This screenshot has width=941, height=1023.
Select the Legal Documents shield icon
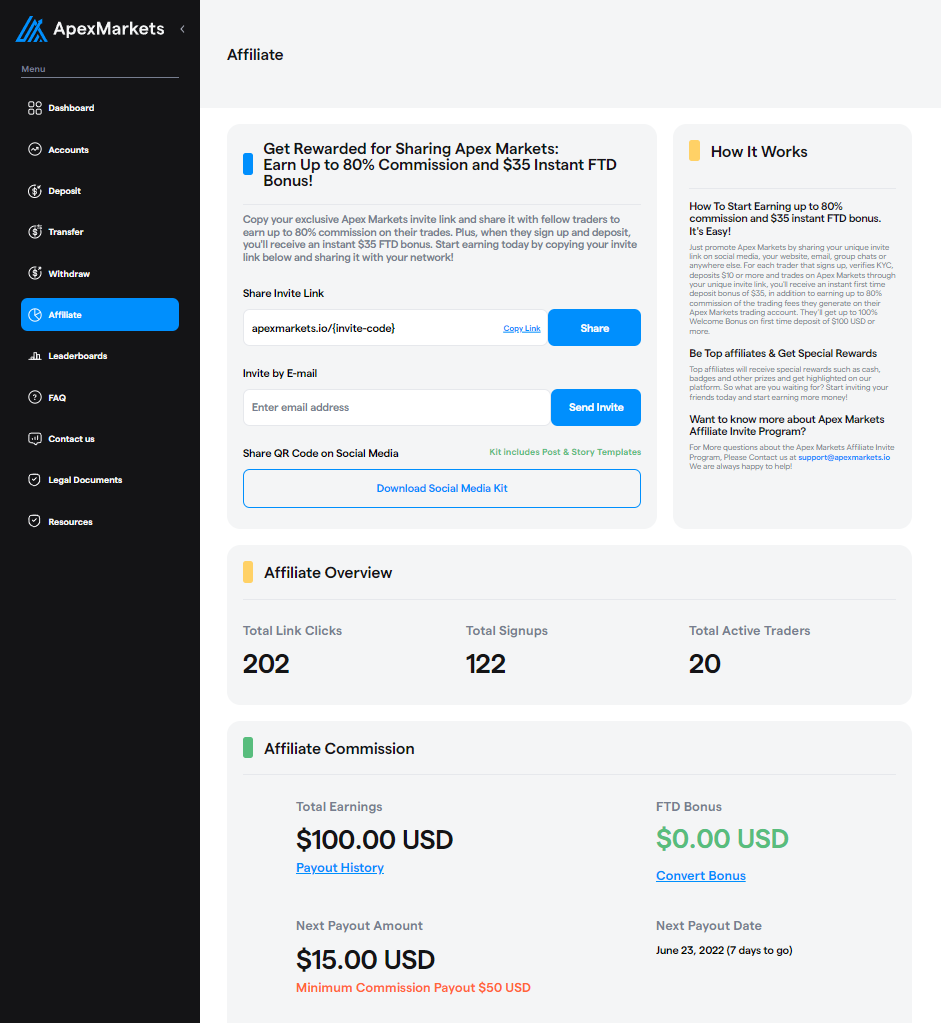pos(34,479)
